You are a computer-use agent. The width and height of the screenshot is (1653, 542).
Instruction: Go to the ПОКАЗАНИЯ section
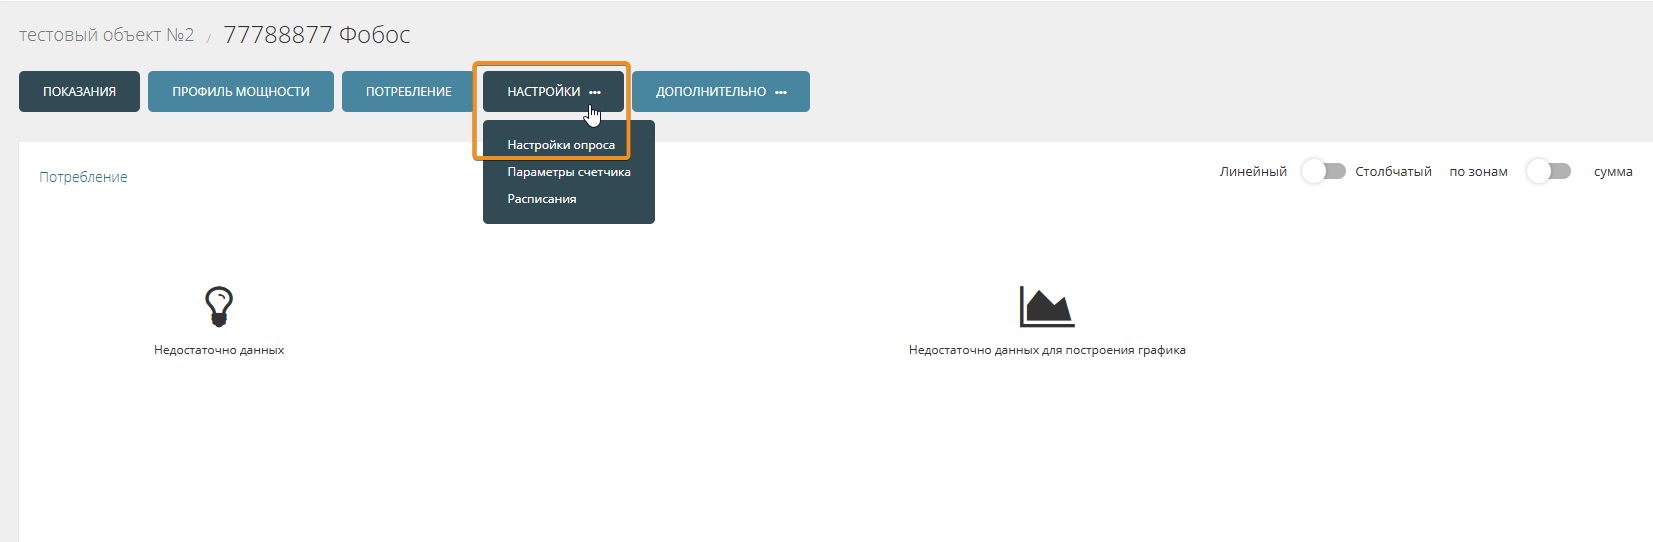click(79, 92)
